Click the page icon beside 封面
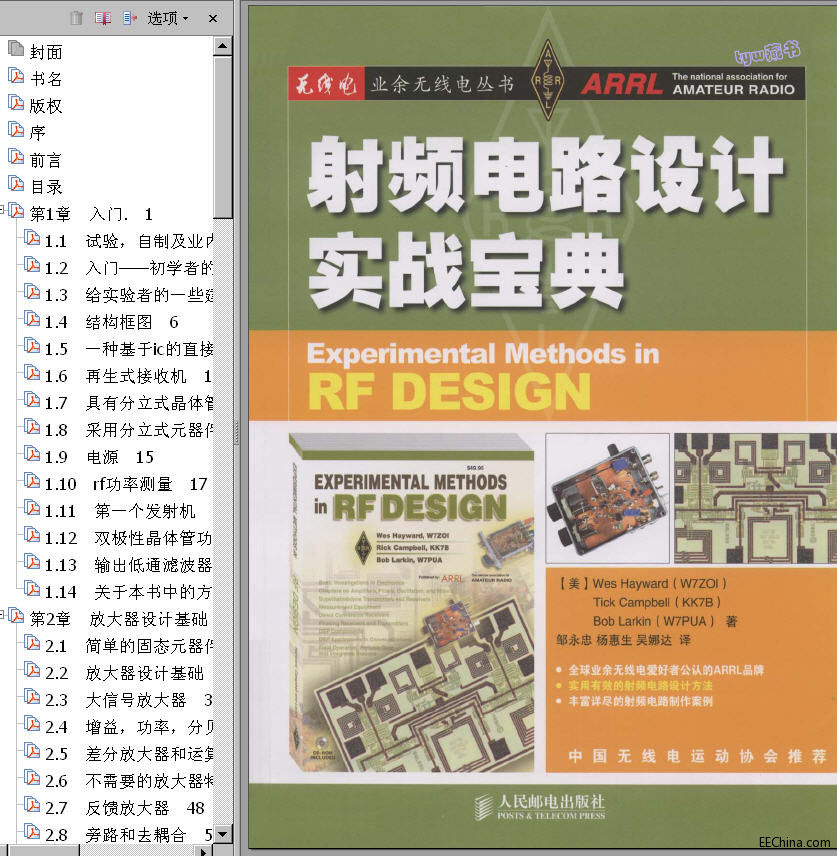The height and width of the screenshot is (856, 837). click(16, 49)
